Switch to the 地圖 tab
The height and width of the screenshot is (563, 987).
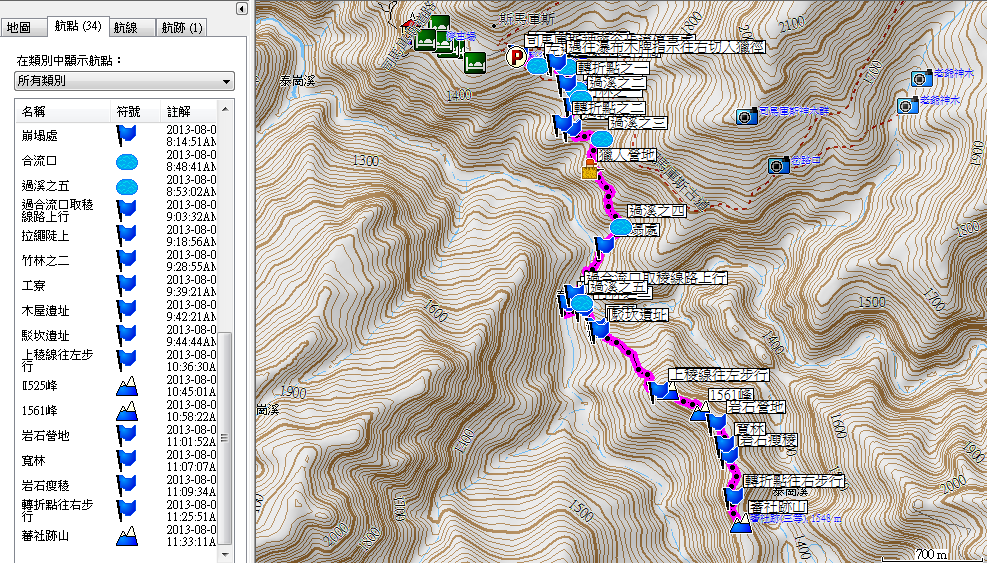tap(19, 27)
